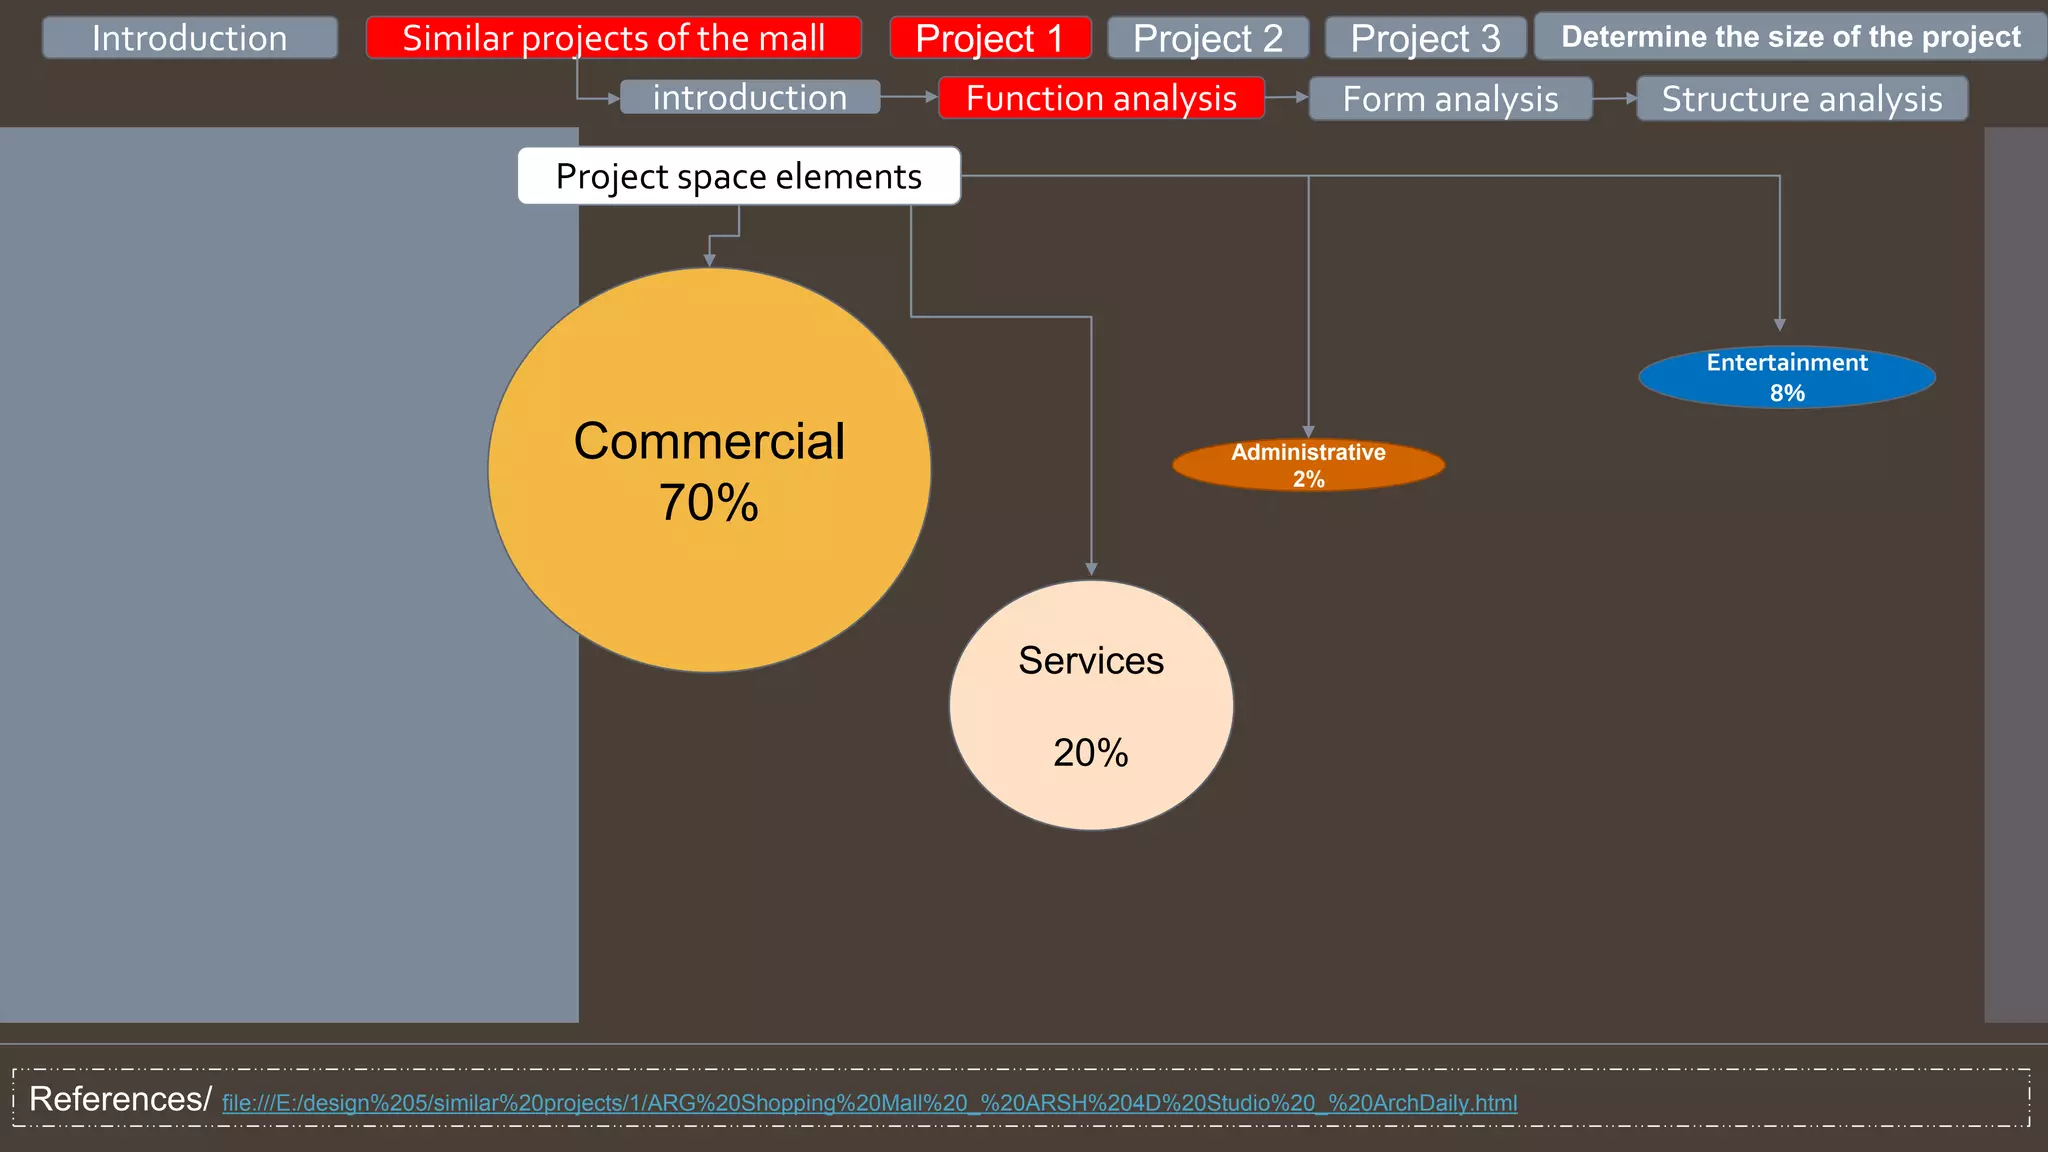
Task: Jump to the Form analysis step
Action: pos(1450,99)
